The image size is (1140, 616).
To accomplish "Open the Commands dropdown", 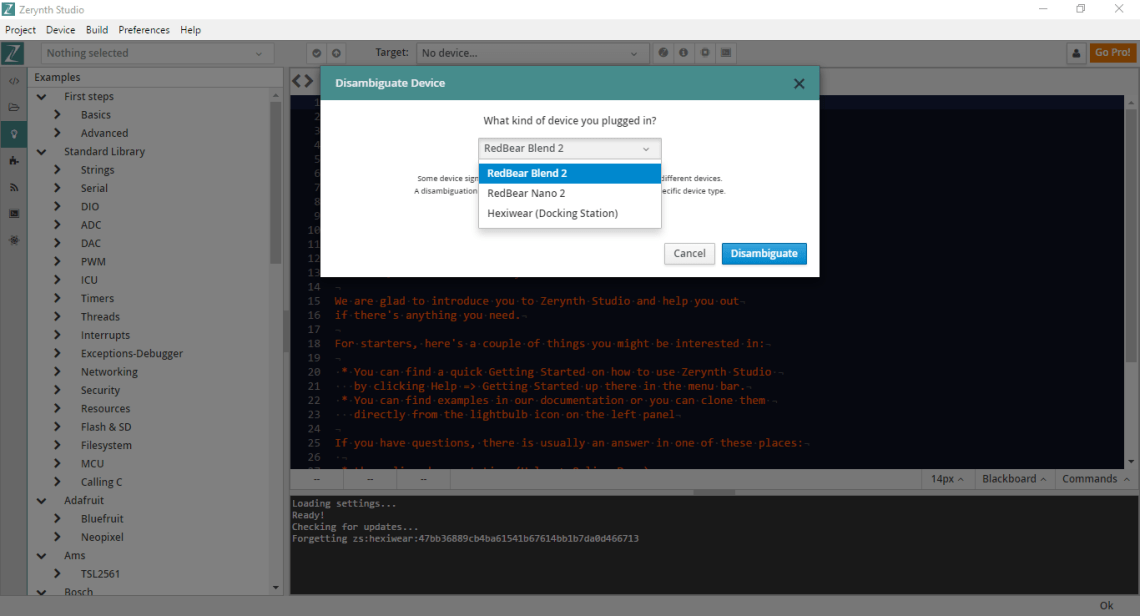I will tap(1095, 479).
